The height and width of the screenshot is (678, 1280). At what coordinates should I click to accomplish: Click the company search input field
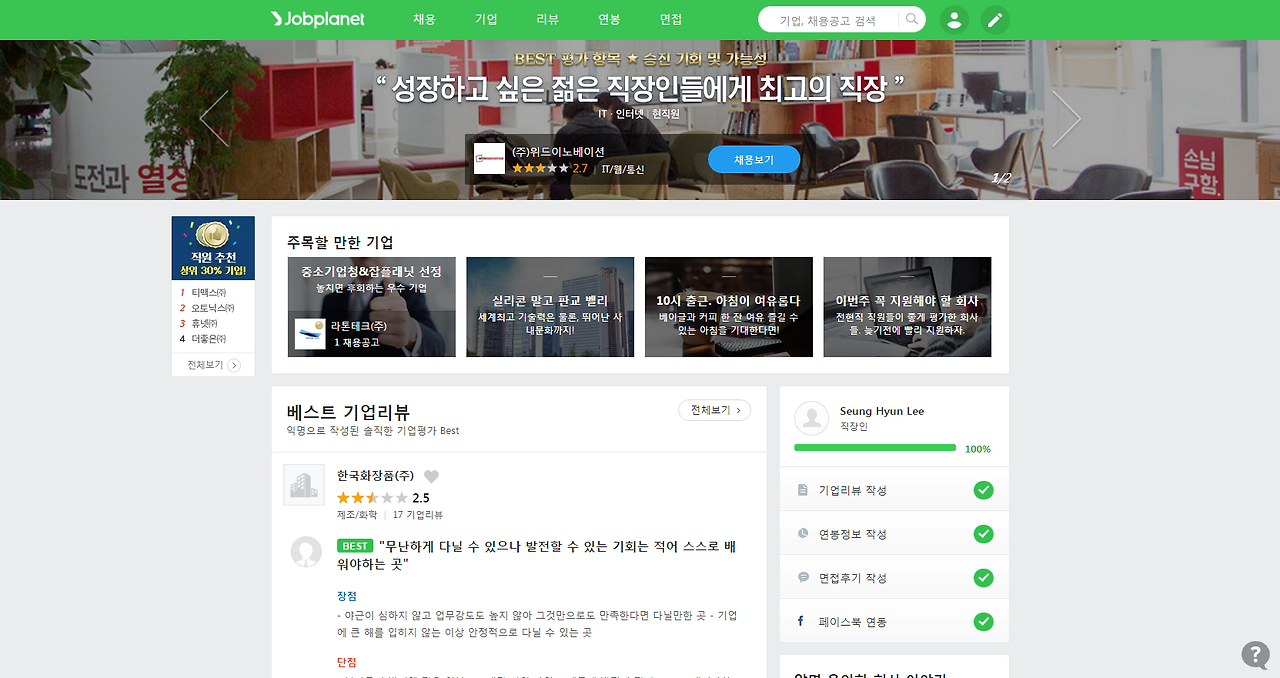835,18
